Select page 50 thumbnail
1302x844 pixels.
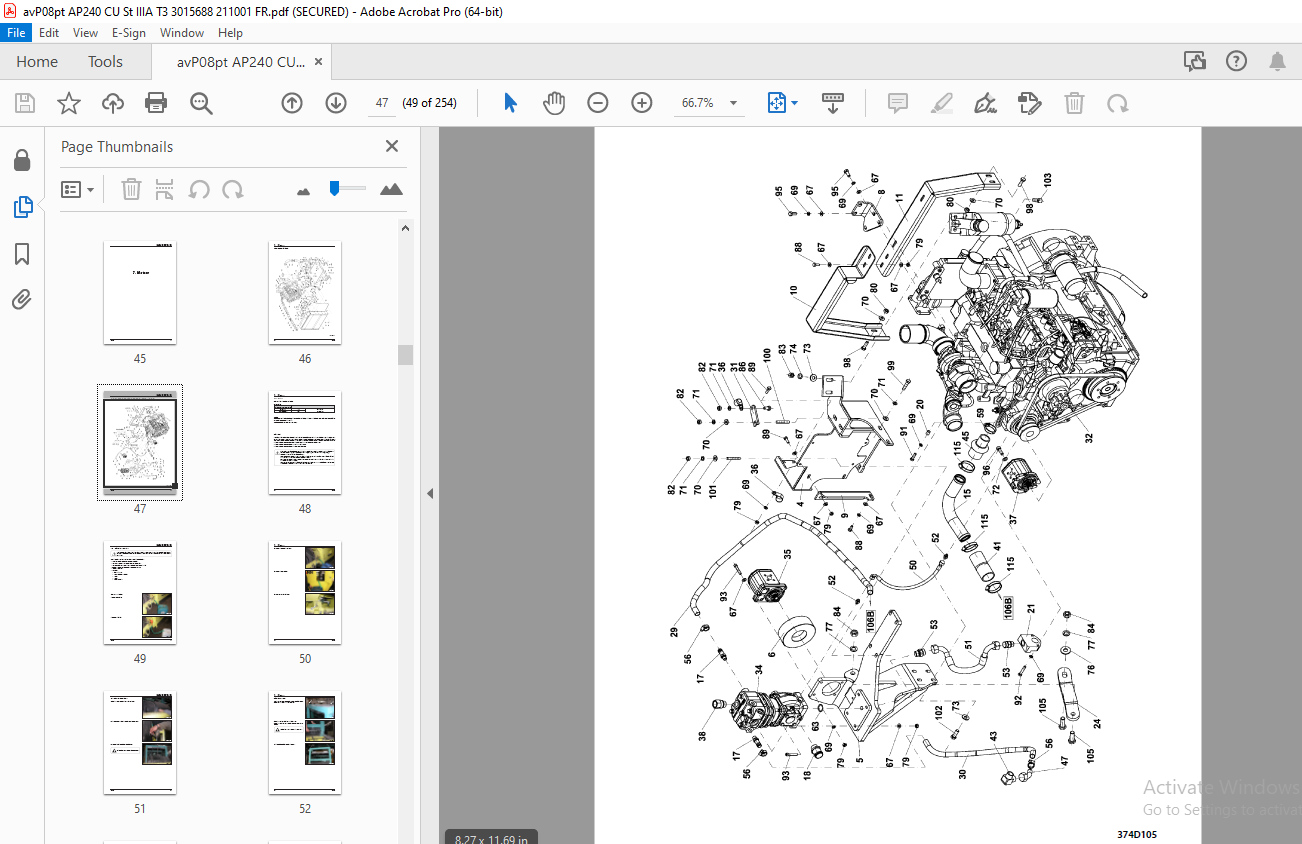(x=305, y=593)
